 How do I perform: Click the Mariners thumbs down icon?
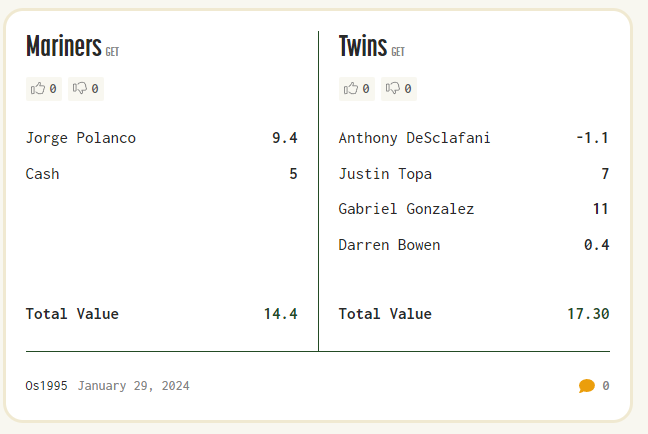coord(81,89)
